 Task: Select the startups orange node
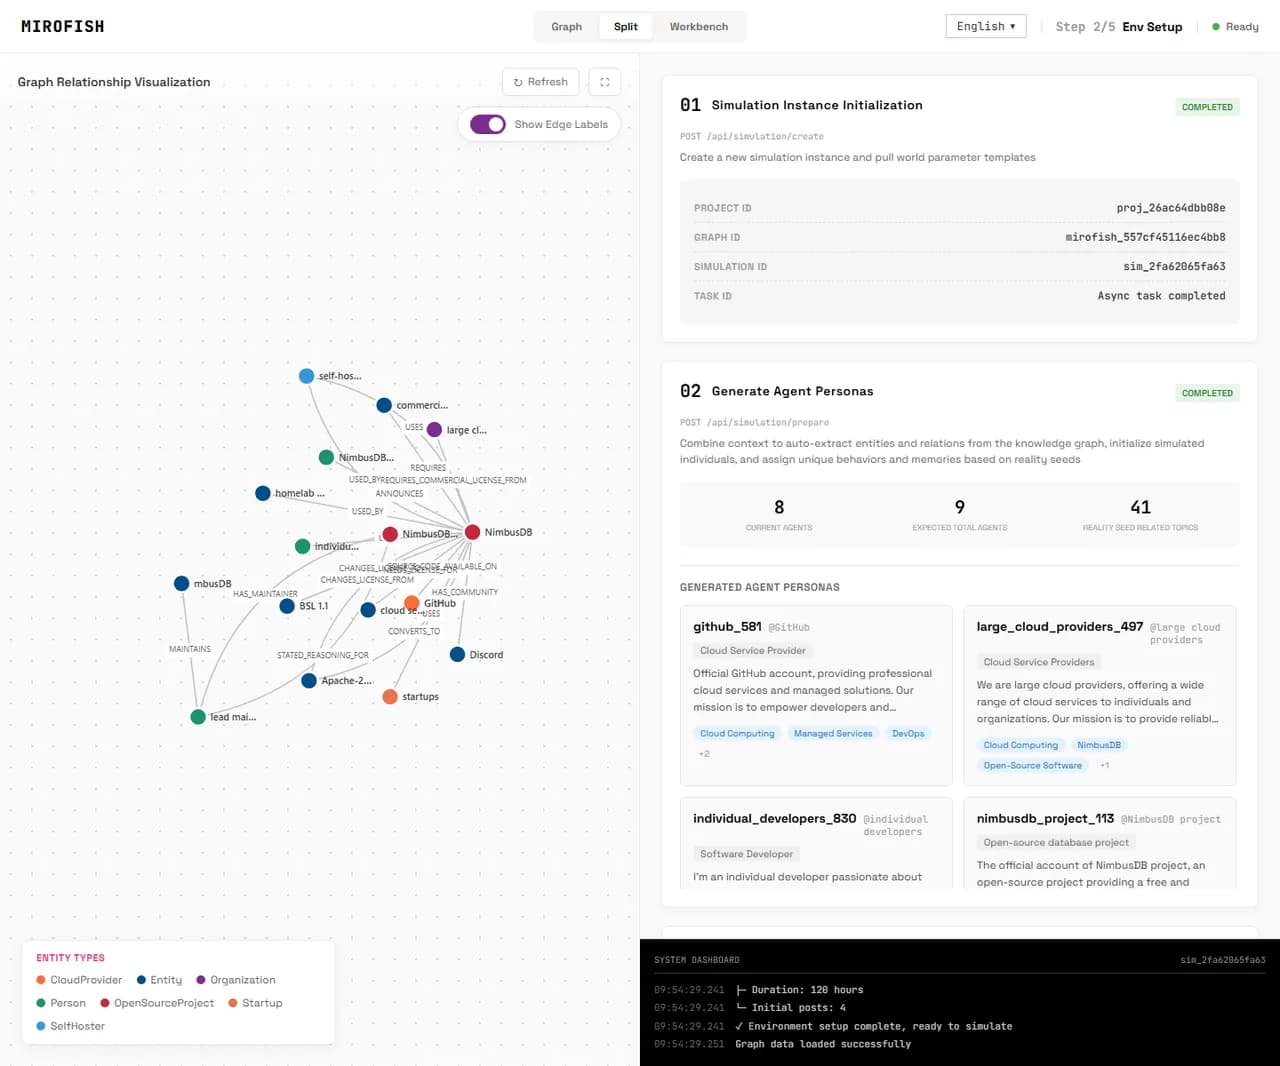[390, 697]
